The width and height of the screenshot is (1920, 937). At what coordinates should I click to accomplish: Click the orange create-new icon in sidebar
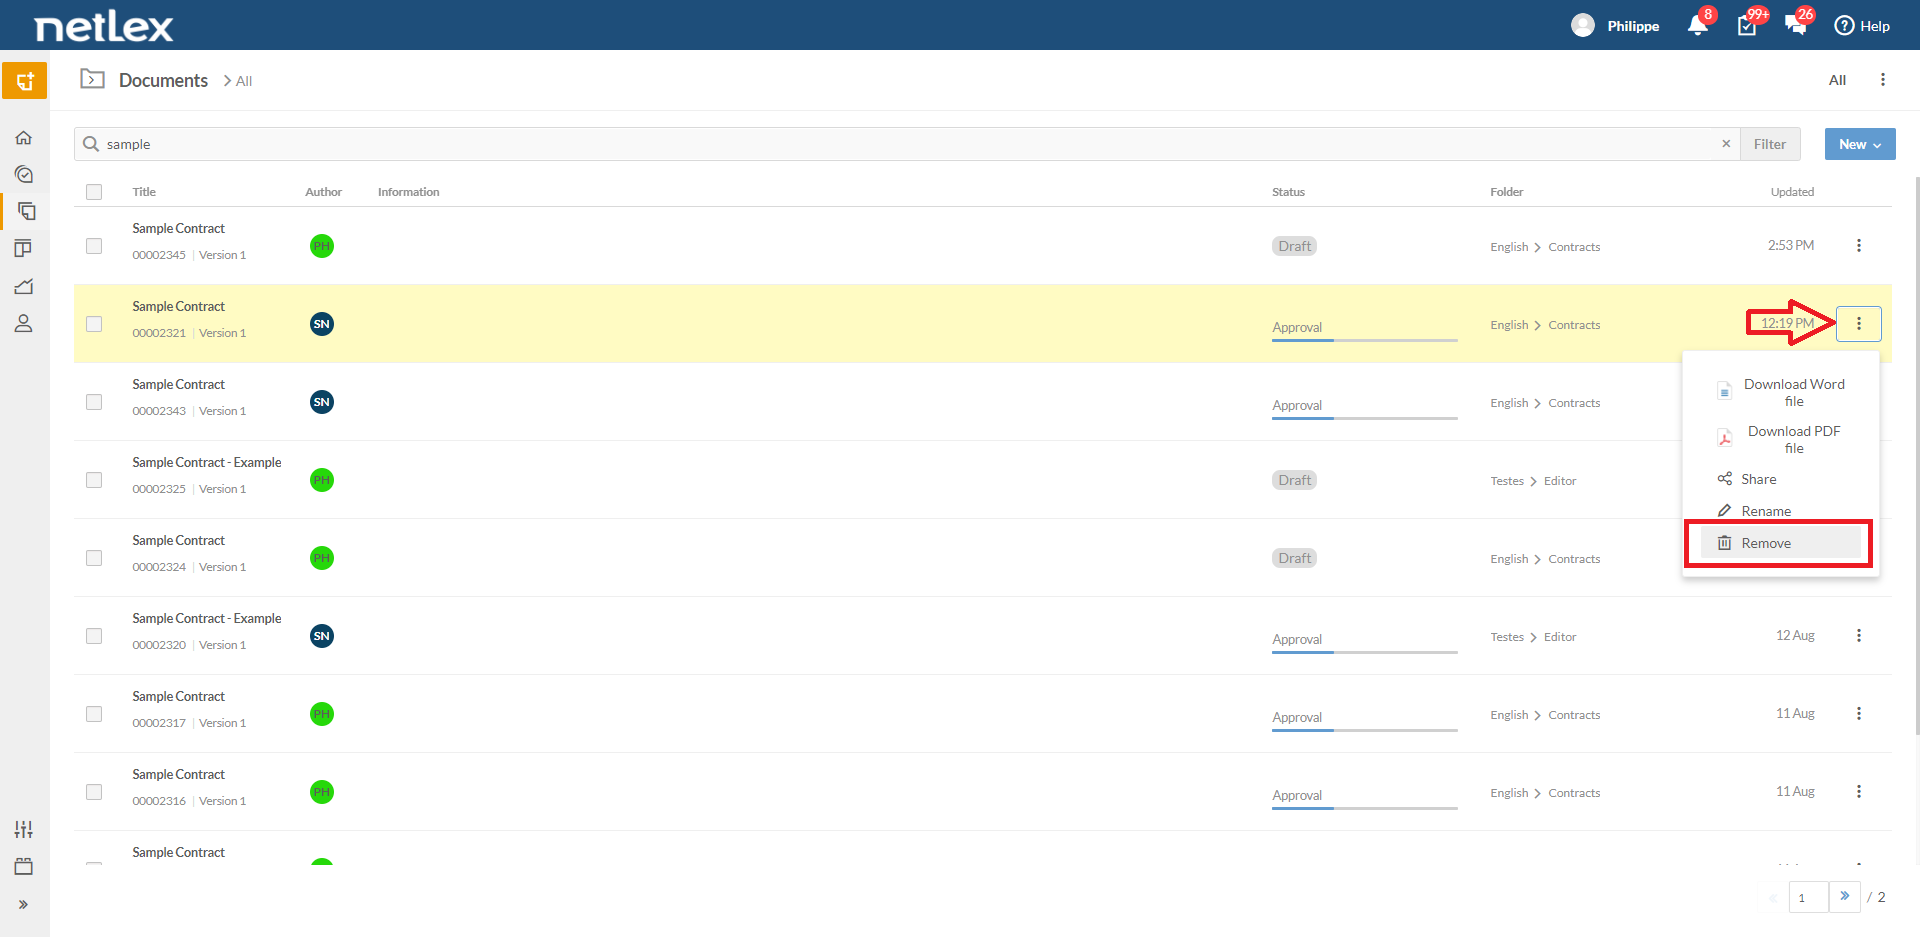pos(24,80)
